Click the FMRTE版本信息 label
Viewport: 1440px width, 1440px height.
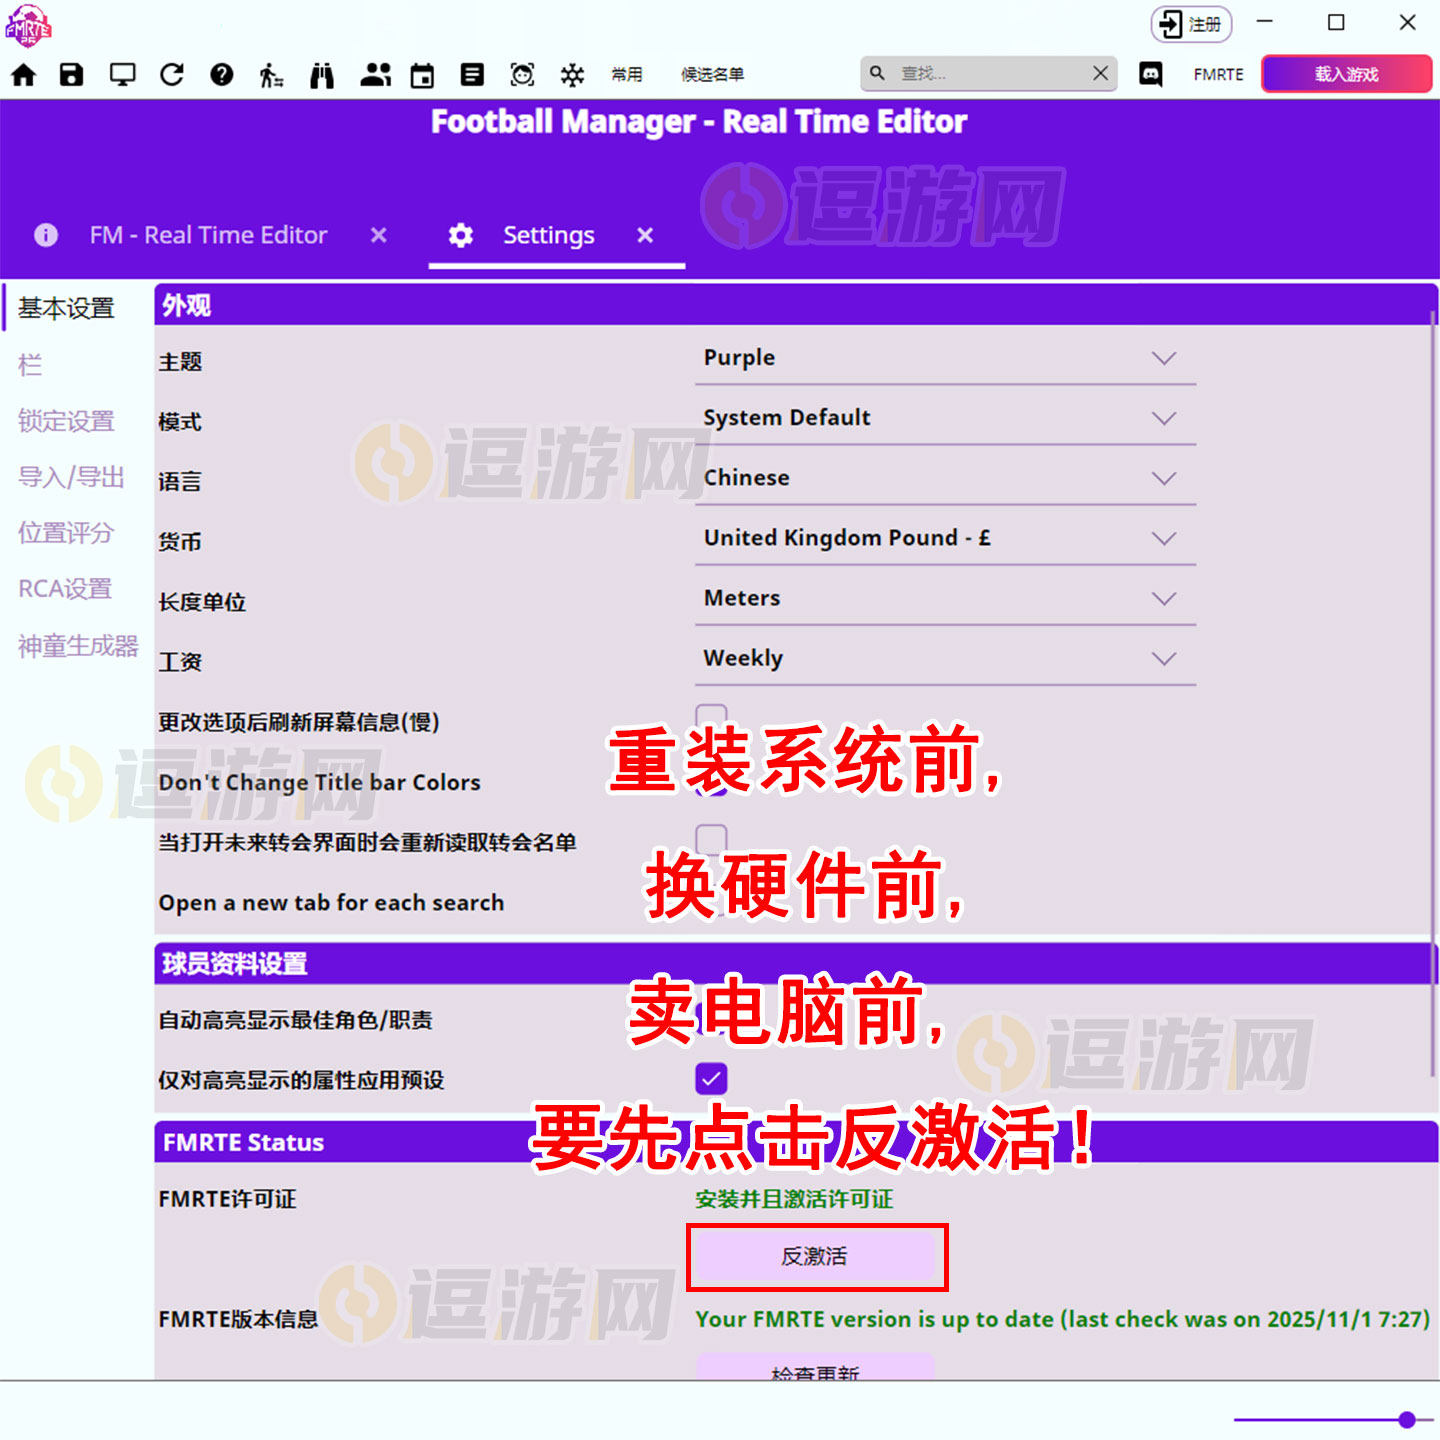coord(238,1319)
